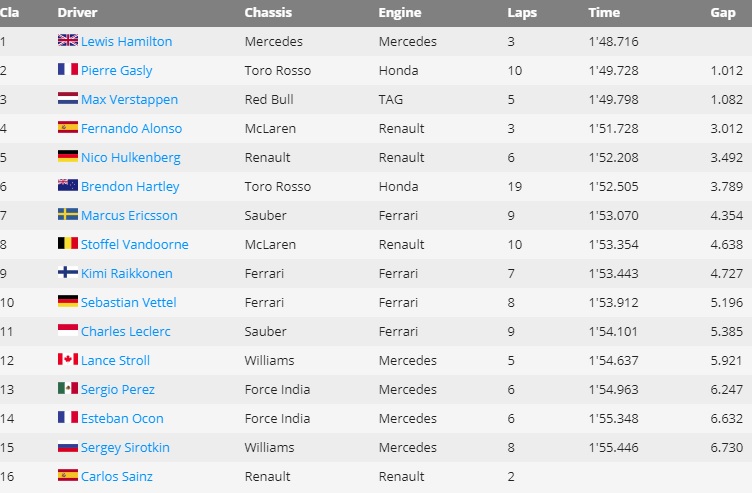Click the Canadian flag beside Lance Stroll
The height and width of the screenshot is (493, 752).
[x=68, y=360]
